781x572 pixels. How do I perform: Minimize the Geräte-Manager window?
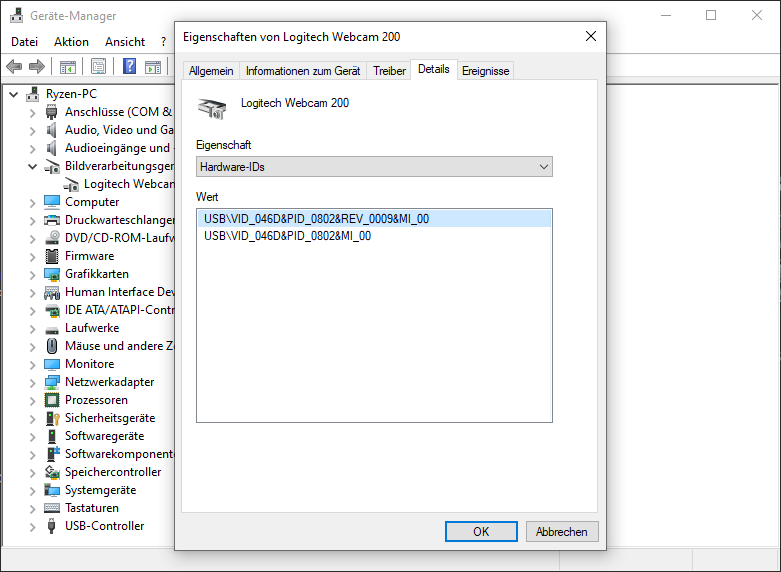pyautogui.click(x=665, y=15)
